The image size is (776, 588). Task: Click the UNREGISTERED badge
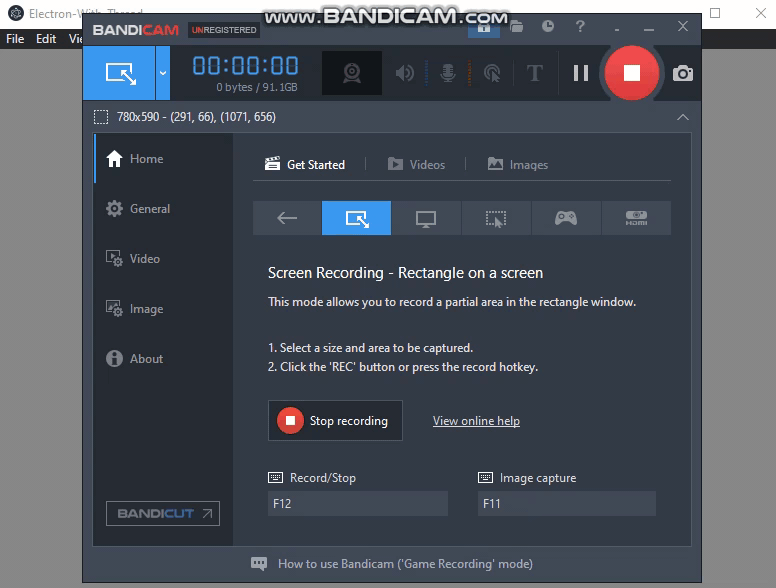click(x=224, y=30)
